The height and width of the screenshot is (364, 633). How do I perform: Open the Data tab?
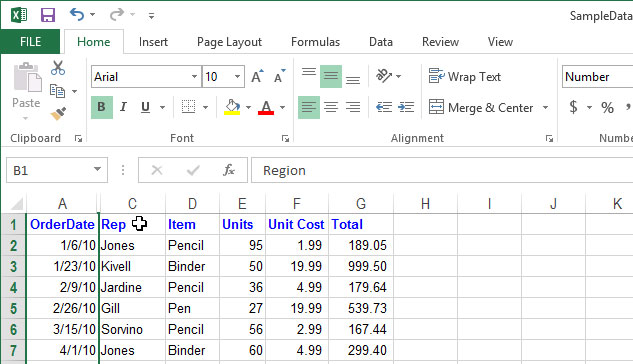(381, 42)
